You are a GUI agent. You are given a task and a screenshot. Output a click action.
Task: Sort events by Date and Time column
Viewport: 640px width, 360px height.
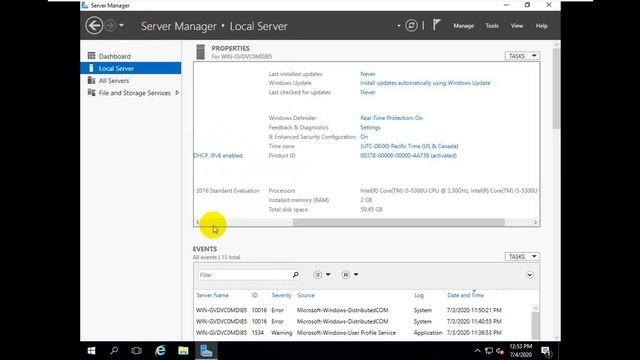coord(465,295)
